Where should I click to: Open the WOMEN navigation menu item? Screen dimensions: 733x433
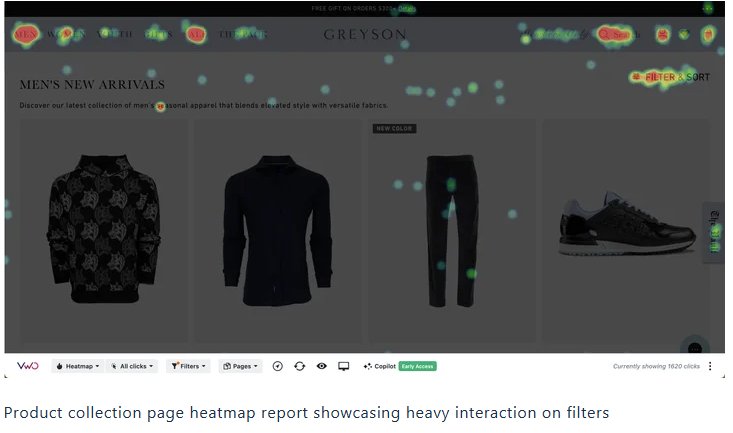pyautogui.click(x=65, y=34)
